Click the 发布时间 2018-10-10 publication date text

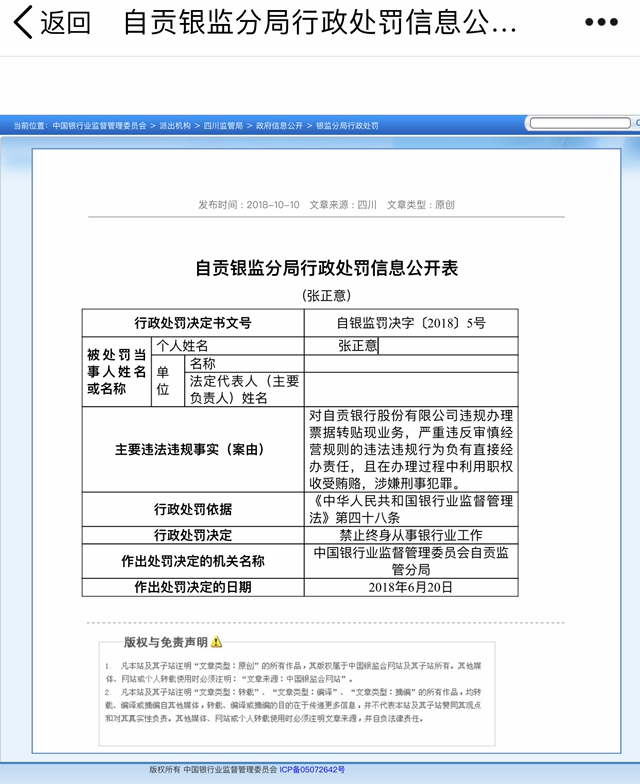tap(248, 204)
